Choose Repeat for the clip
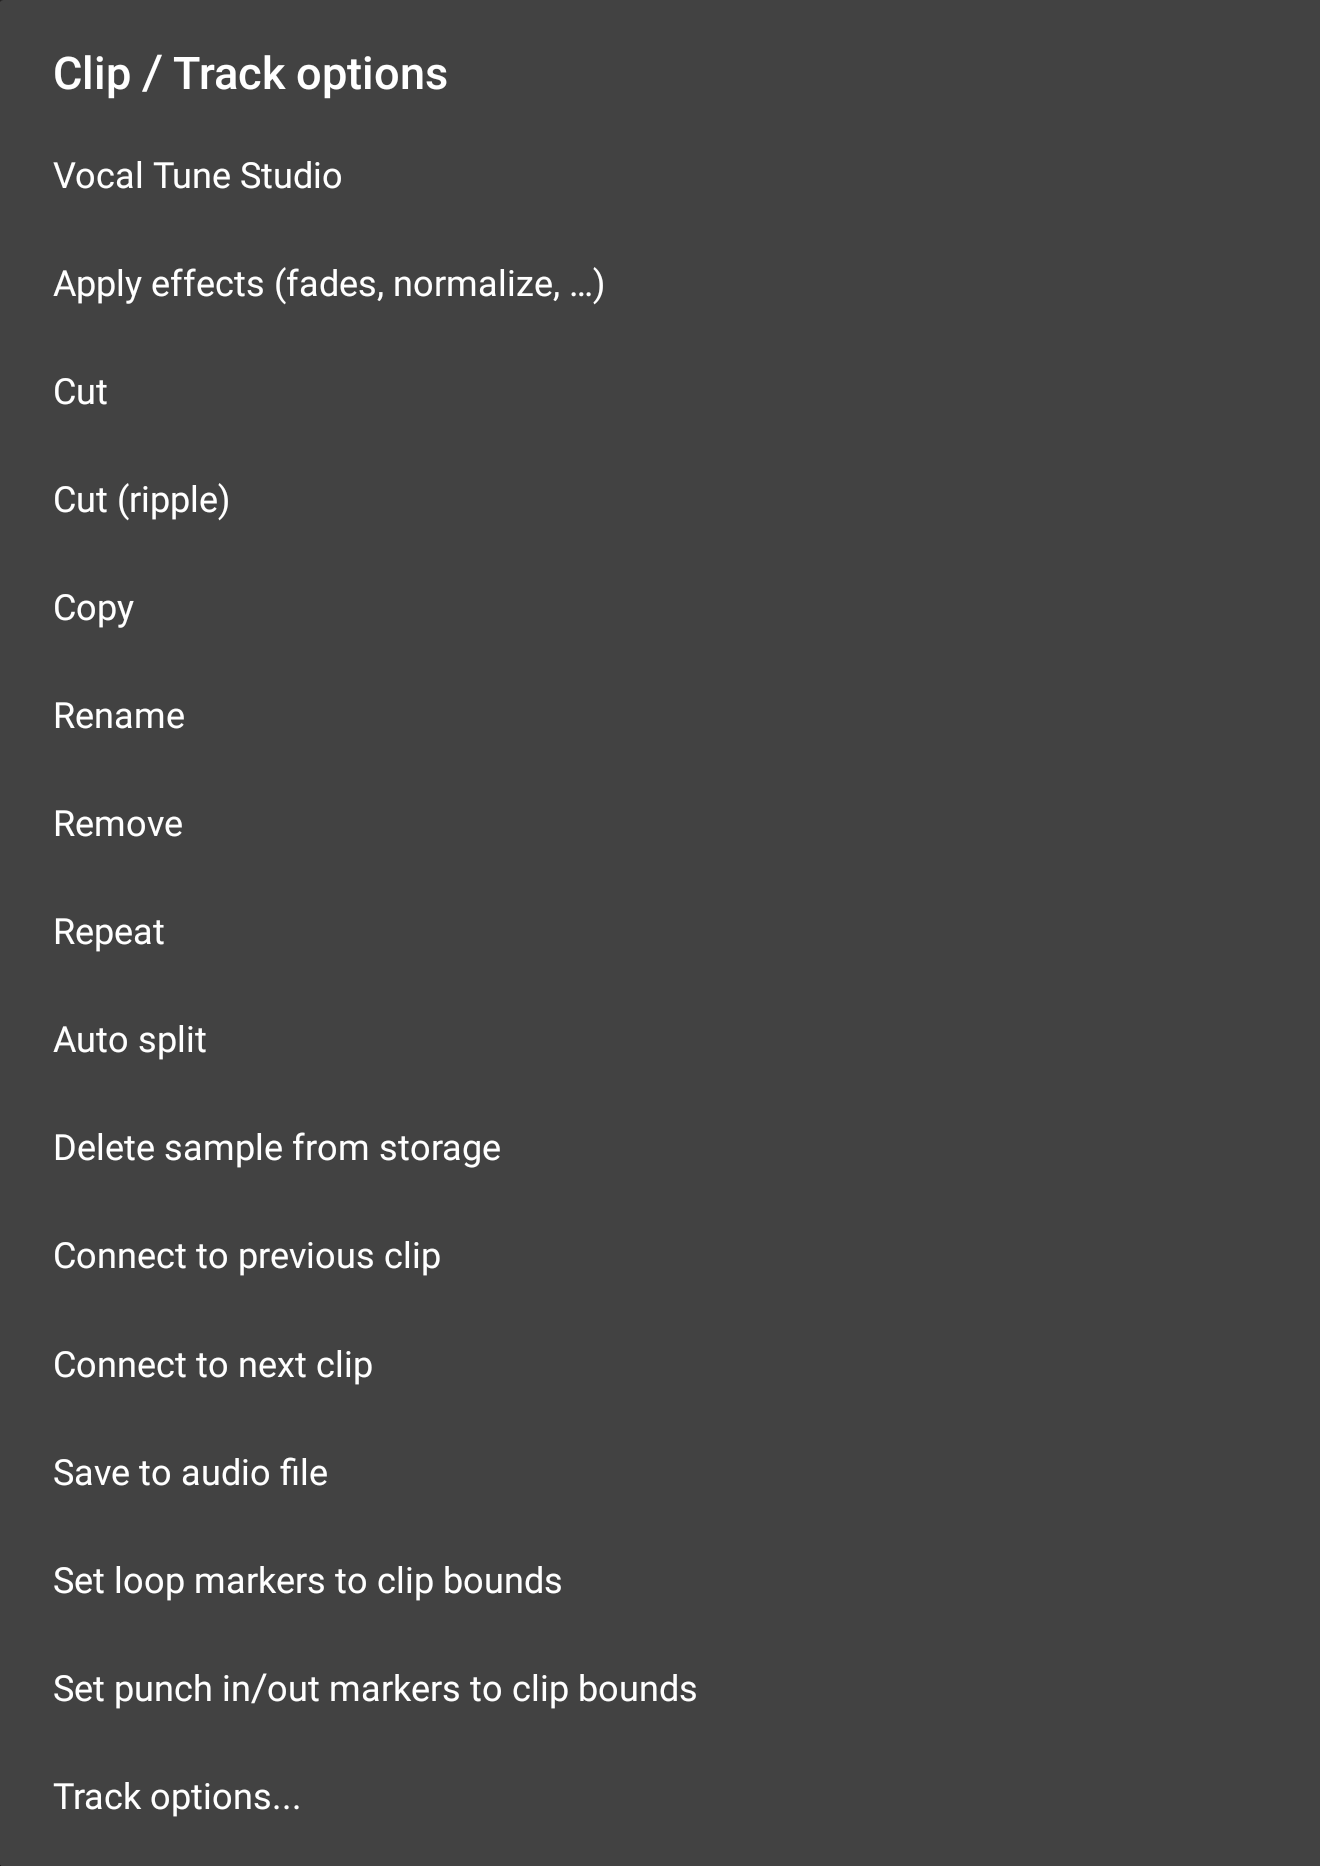The height and width of the screenshot is (1866, 1320). pyautogui.click(x=109, y=932)
